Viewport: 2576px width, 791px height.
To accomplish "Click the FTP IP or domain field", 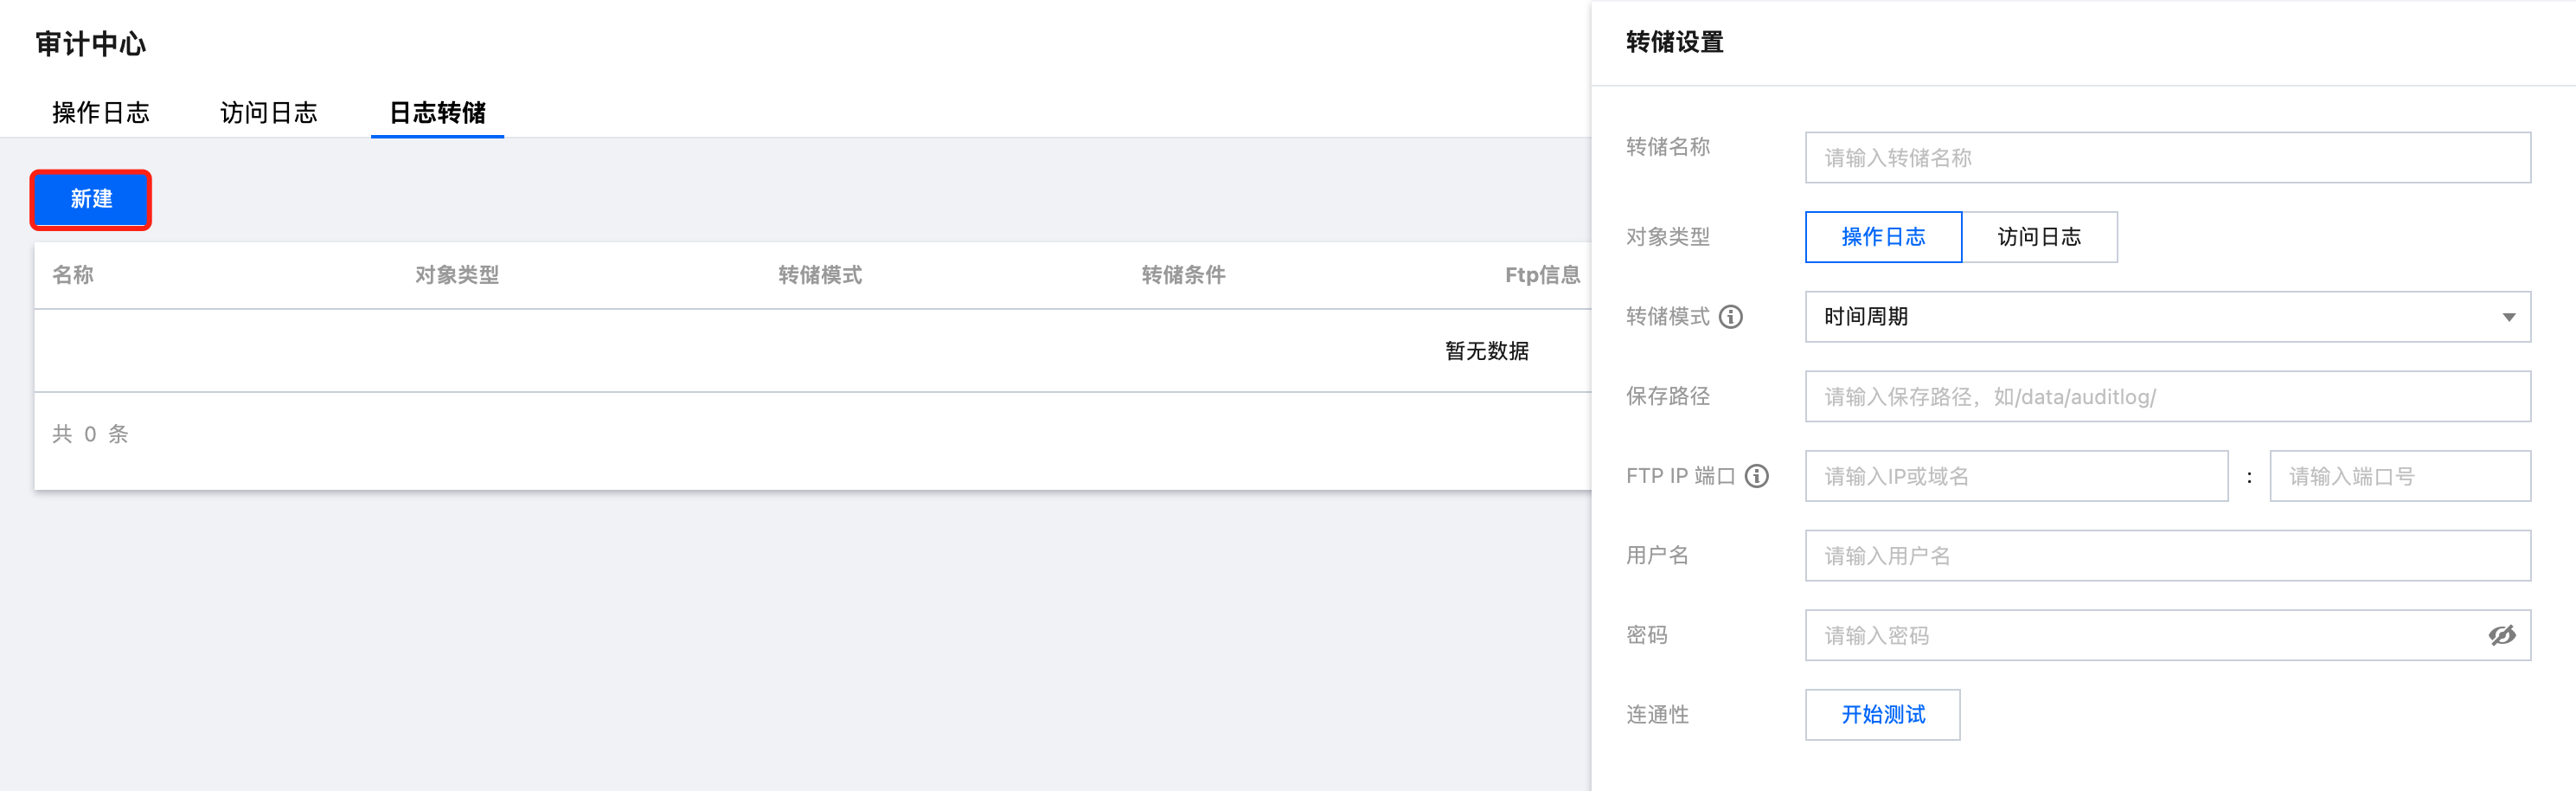I will (x=2016, y=476).
